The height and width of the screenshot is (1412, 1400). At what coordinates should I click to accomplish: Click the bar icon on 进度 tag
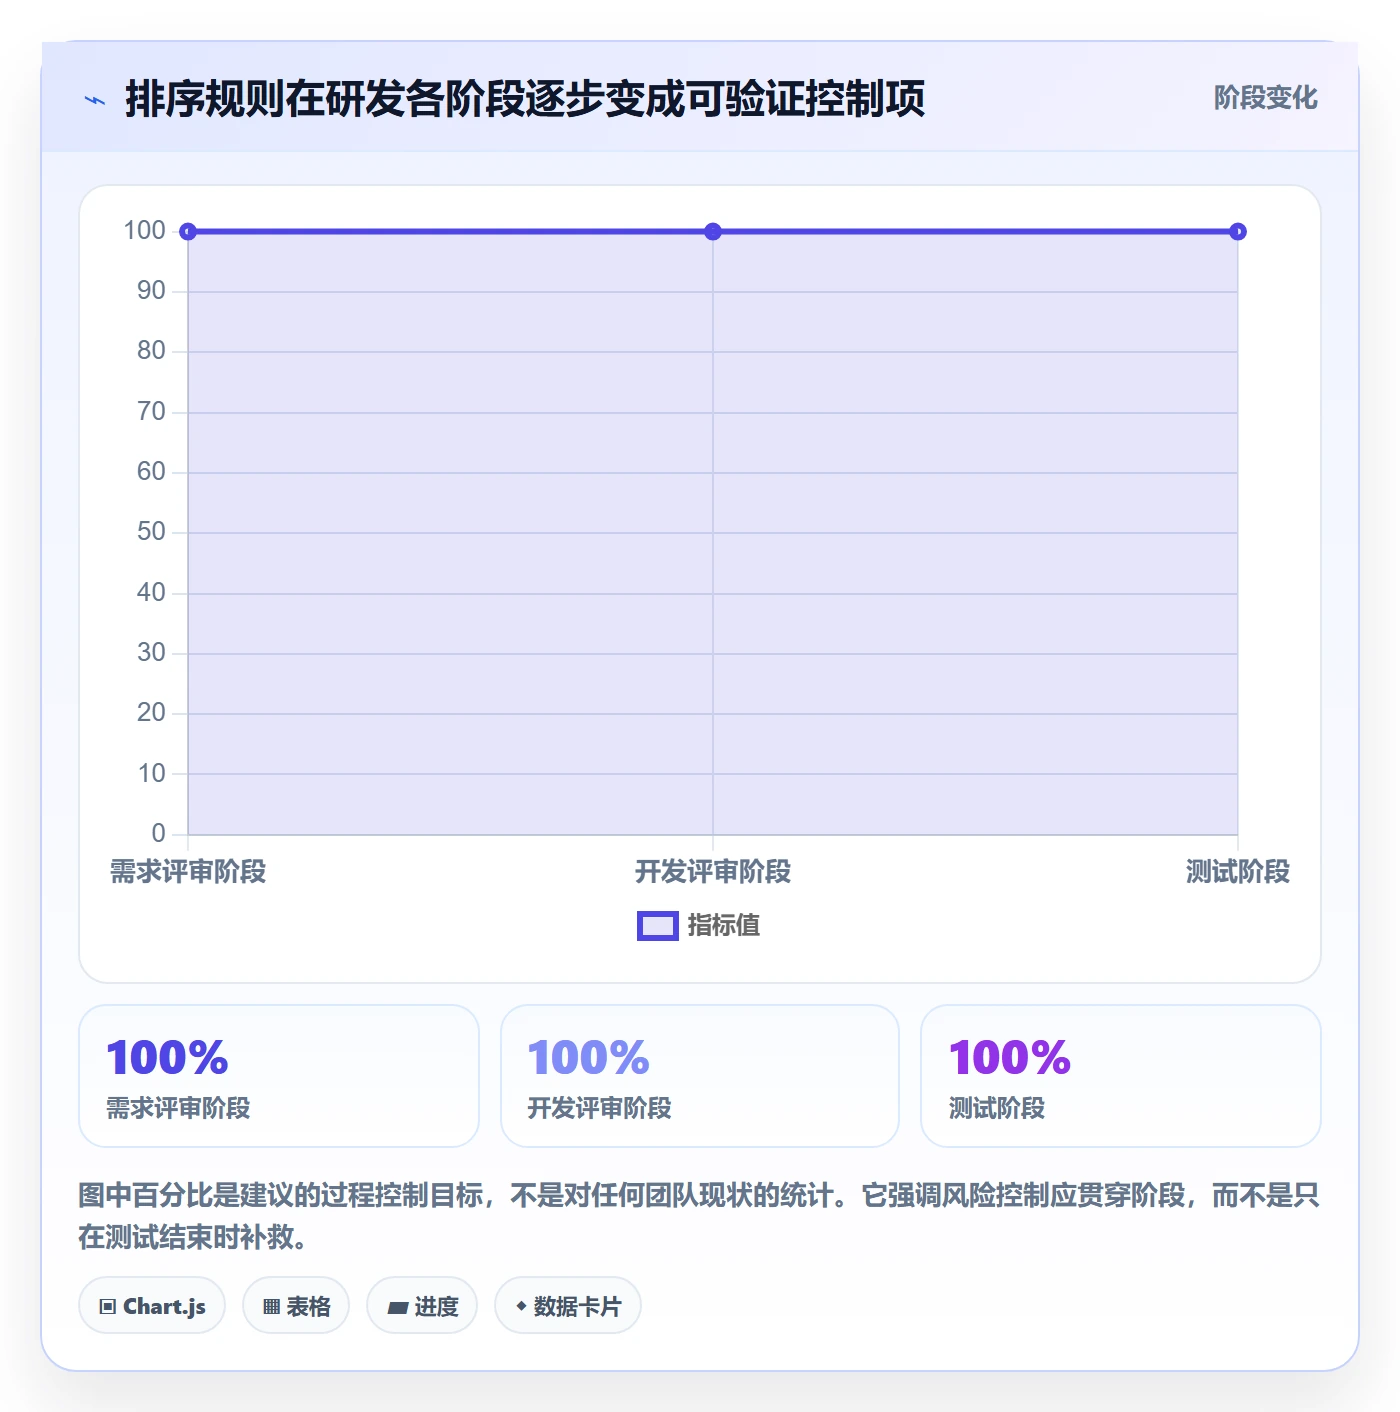coord(398,1307)
